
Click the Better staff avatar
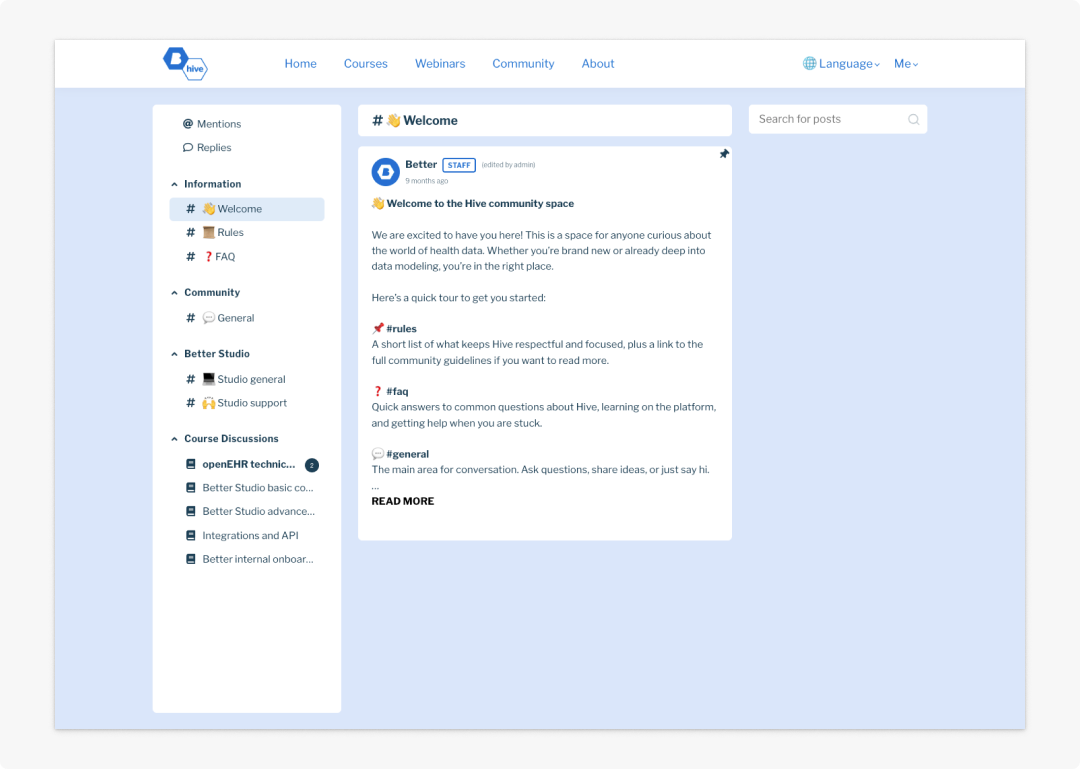coord(386,172)
